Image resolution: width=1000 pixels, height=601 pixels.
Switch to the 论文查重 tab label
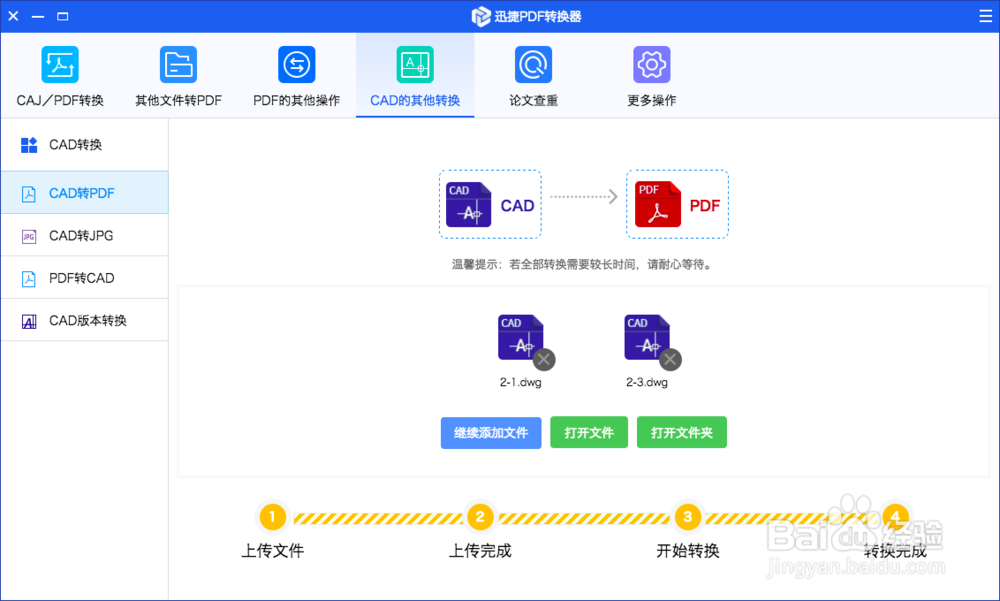click(533, 100)
